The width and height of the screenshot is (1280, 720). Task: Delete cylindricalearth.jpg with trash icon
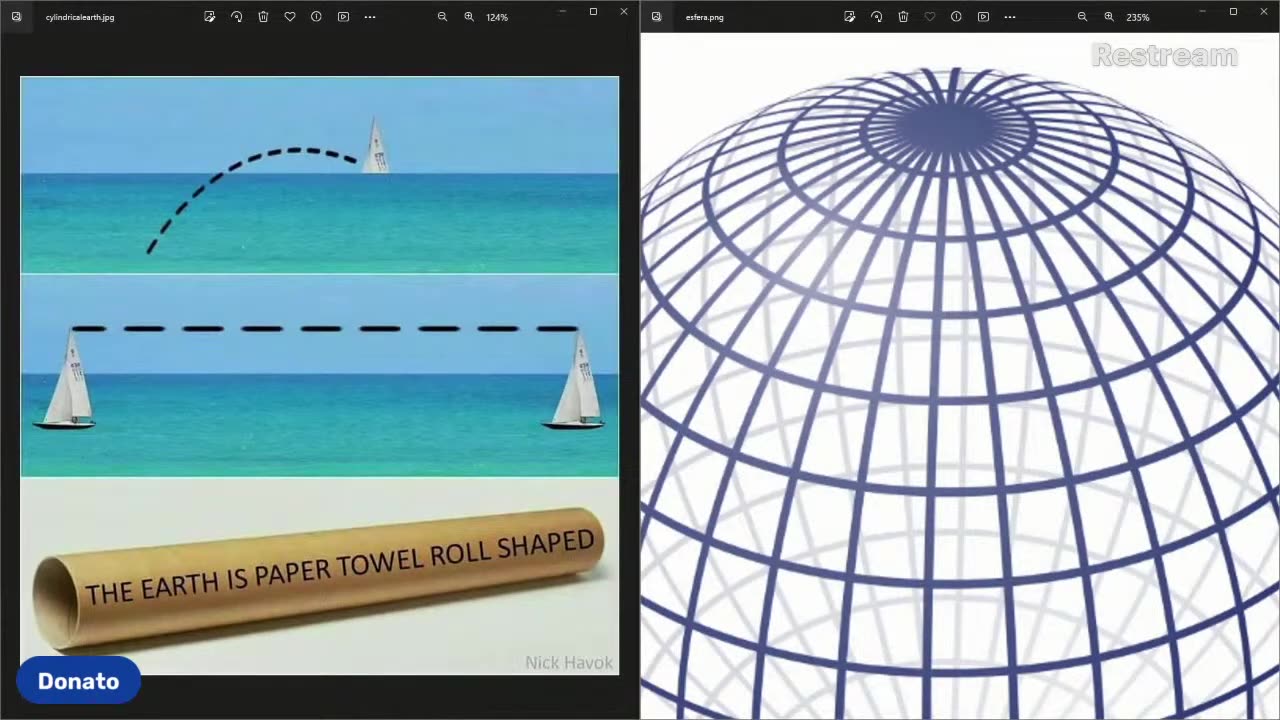pos(263,17)
